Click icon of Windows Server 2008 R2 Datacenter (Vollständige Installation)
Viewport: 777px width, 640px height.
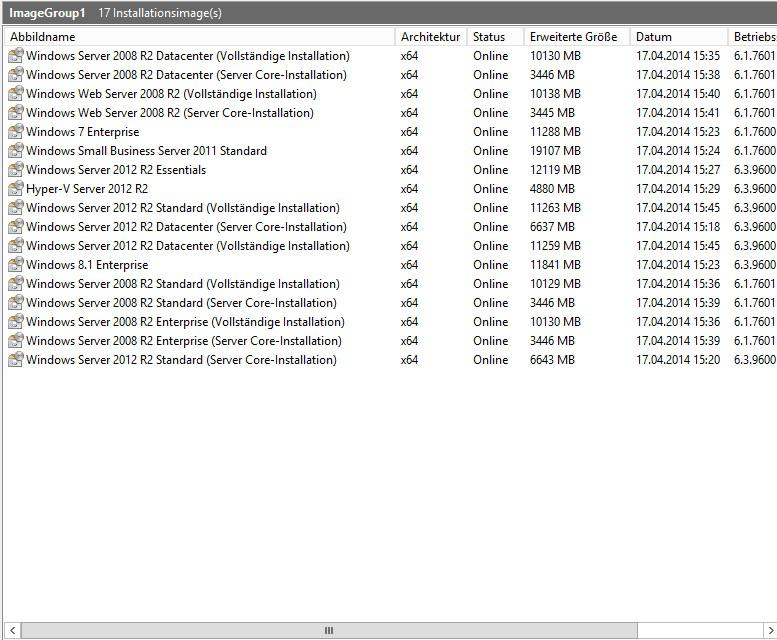point(16,55)
